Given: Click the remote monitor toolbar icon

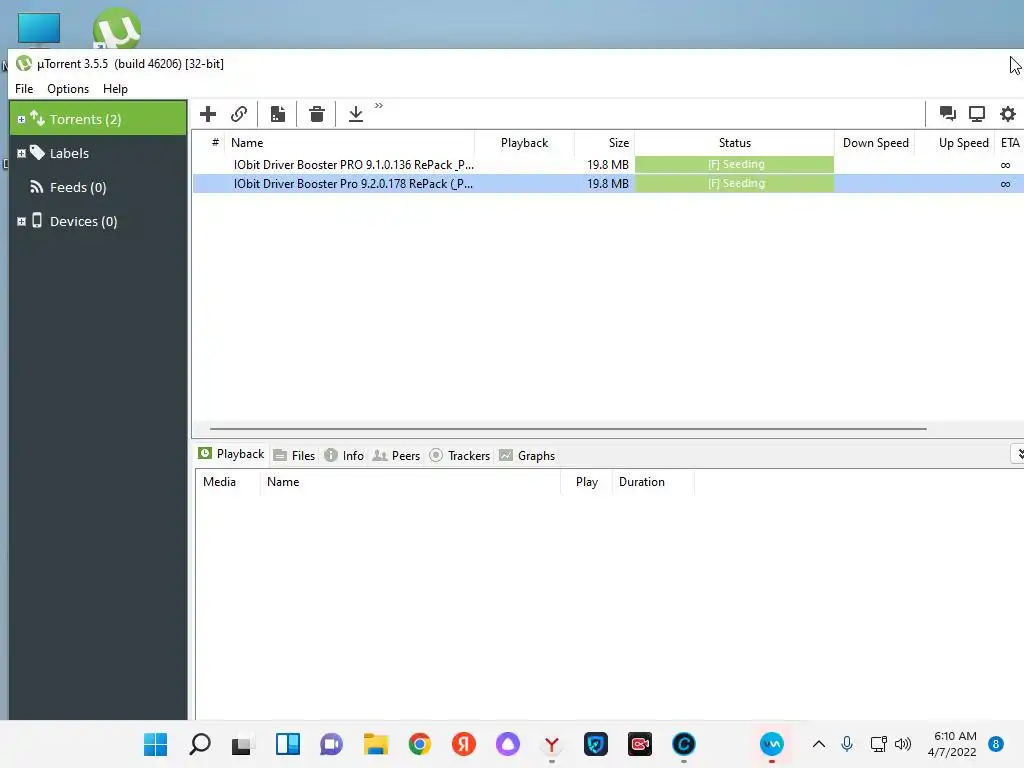Looking at the screenshot, I should 977,114.
